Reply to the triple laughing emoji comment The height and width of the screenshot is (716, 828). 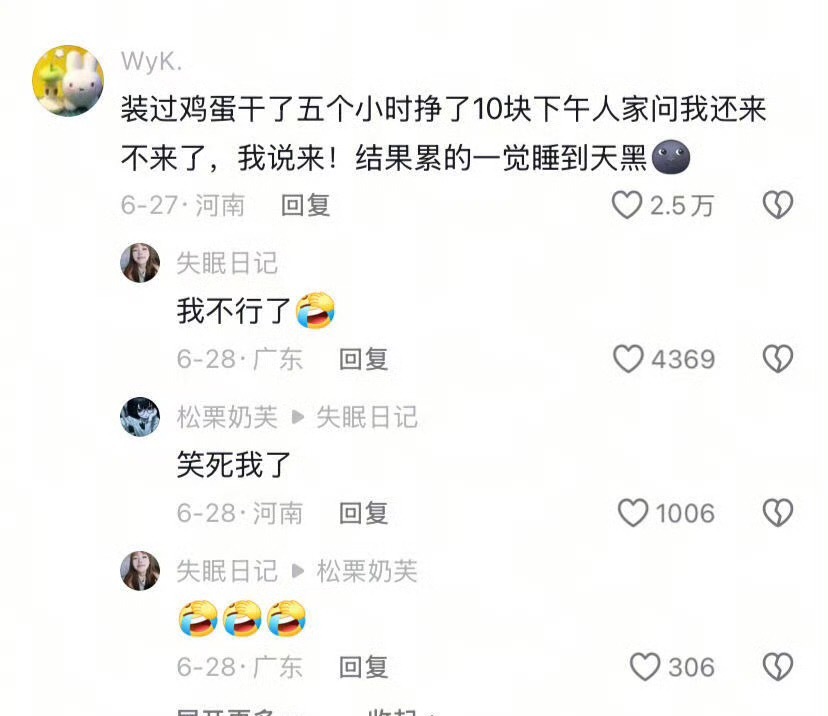[x=363, y=667]
